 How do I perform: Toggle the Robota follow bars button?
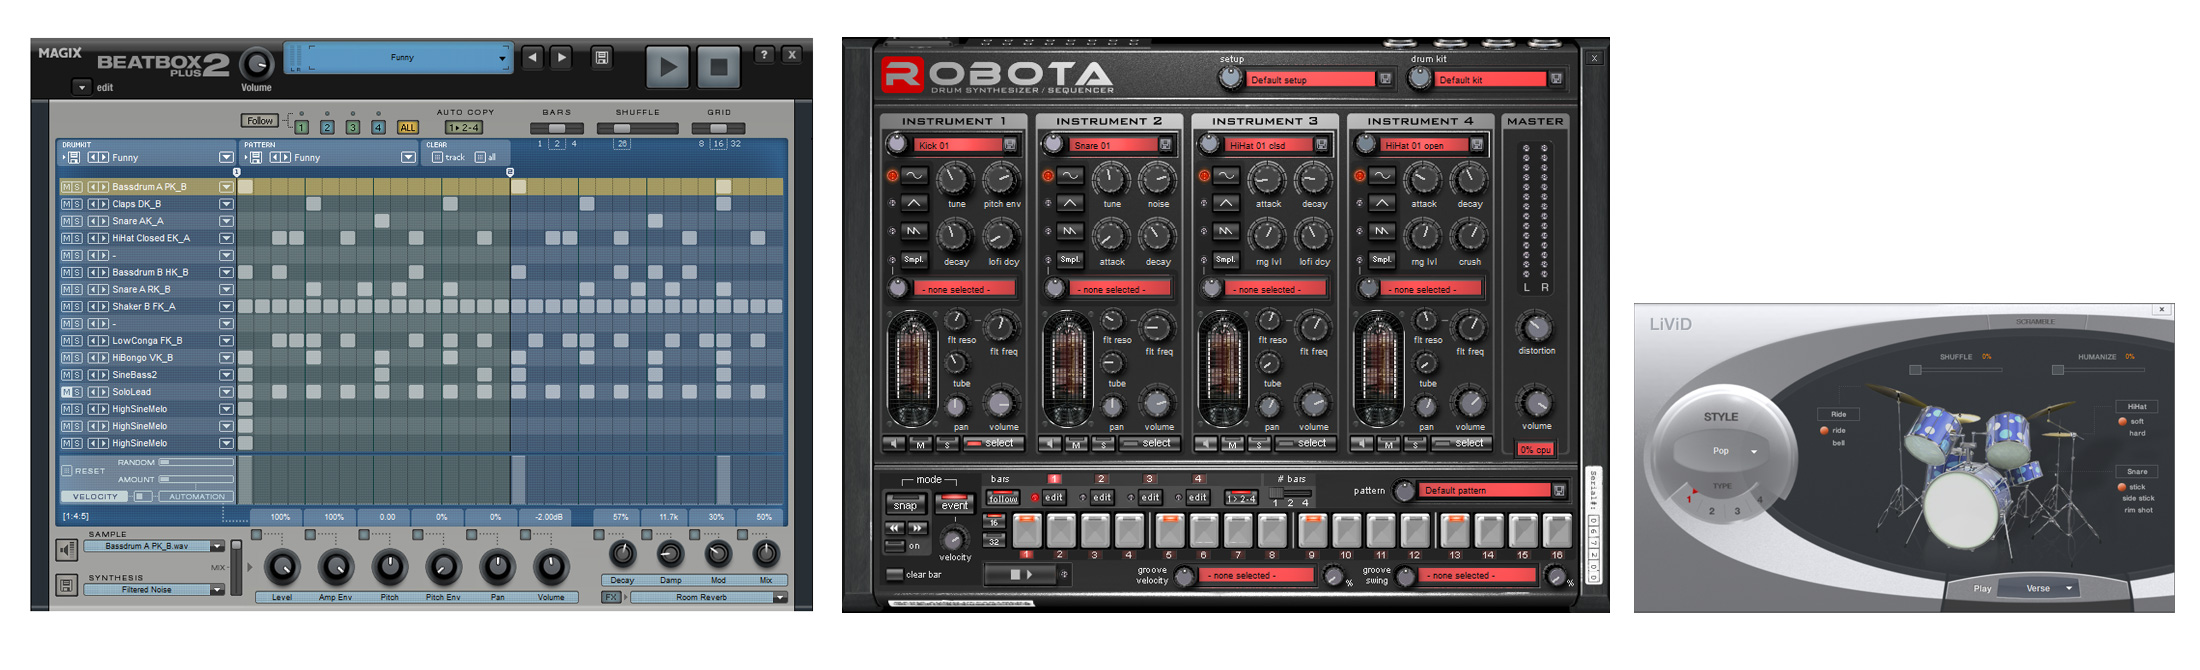(x=1002, y=498)
